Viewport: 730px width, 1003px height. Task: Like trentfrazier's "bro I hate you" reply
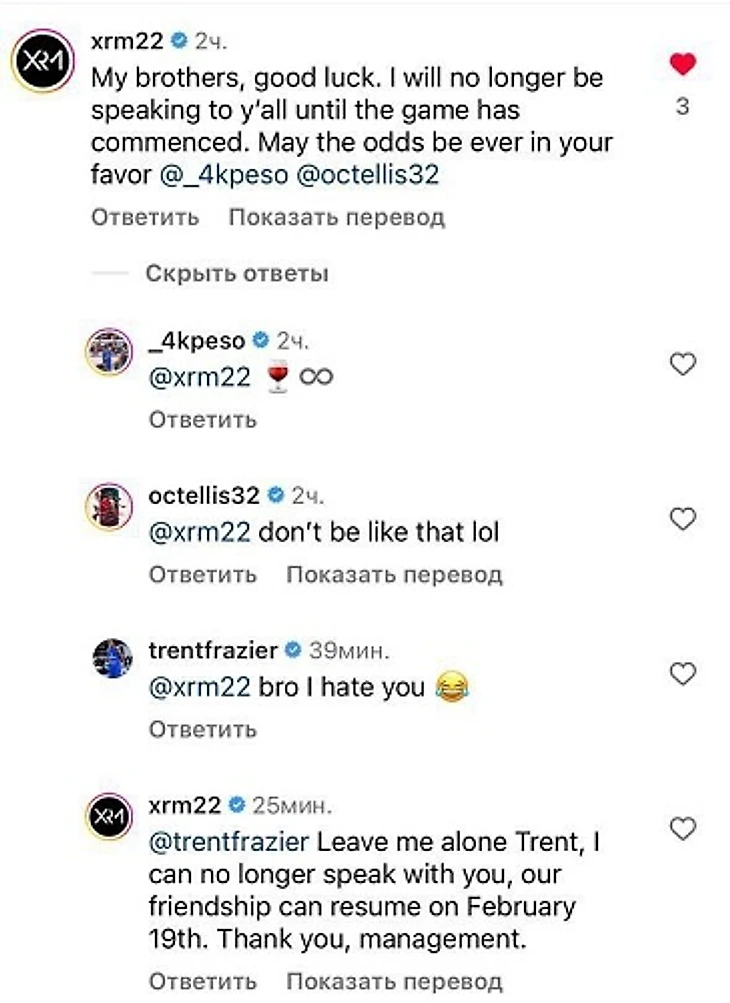coord(682,674)
